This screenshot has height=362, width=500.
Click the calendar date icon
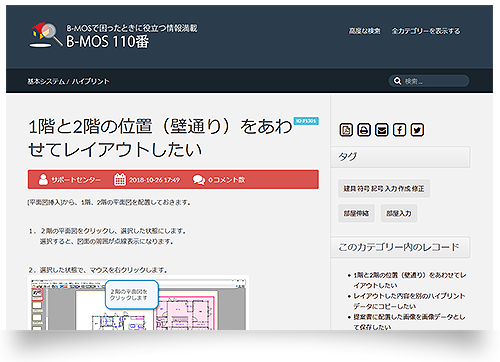tap(120, 179)
